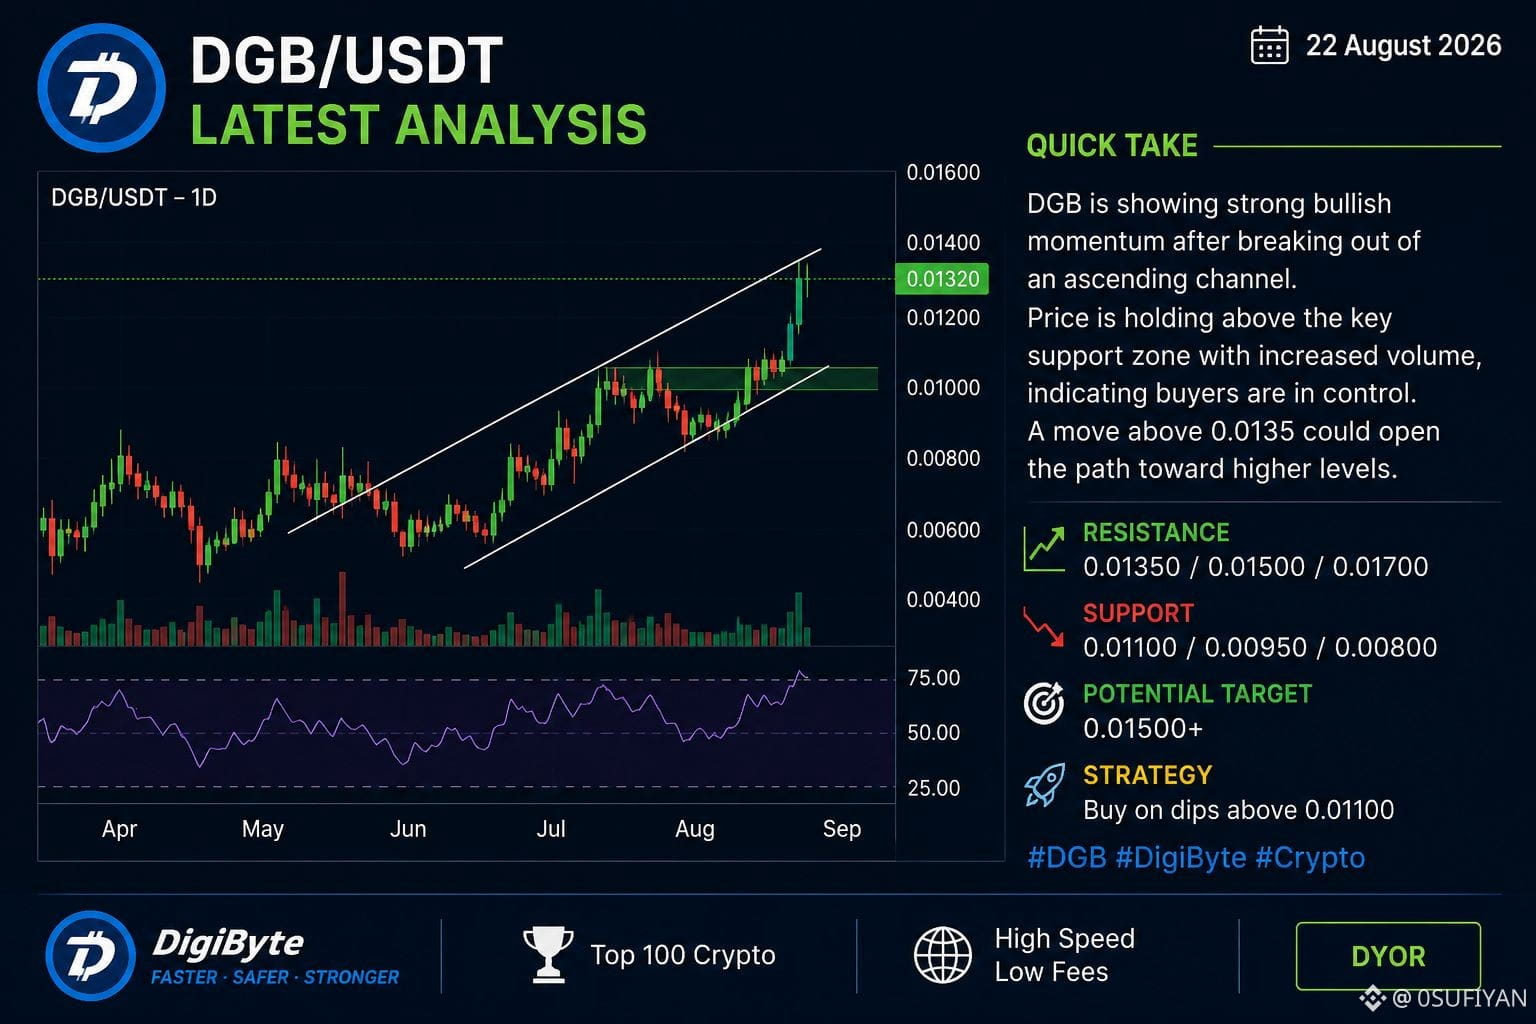Screen dimensions: 1536x1024
Task: Click the resistance values 0.01350 / 0.01500 / 0.01700
Action: click(1255, 567)
